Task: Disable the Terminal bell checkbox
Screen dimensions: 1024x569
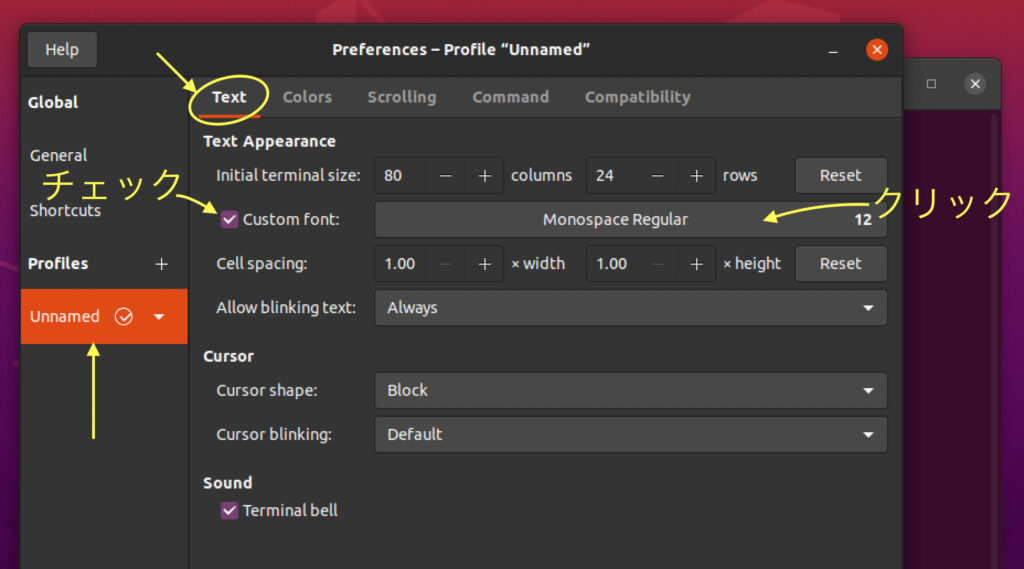Action: pos(230,510)
